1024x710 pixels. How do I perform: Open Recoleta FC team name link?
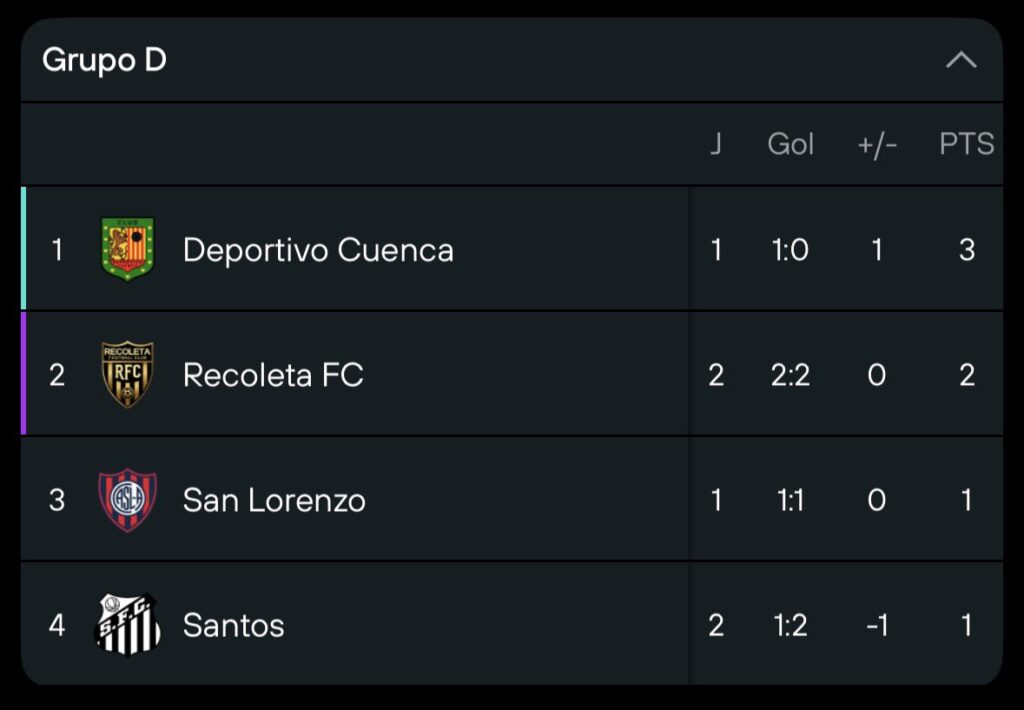click(x=273, y=375)
